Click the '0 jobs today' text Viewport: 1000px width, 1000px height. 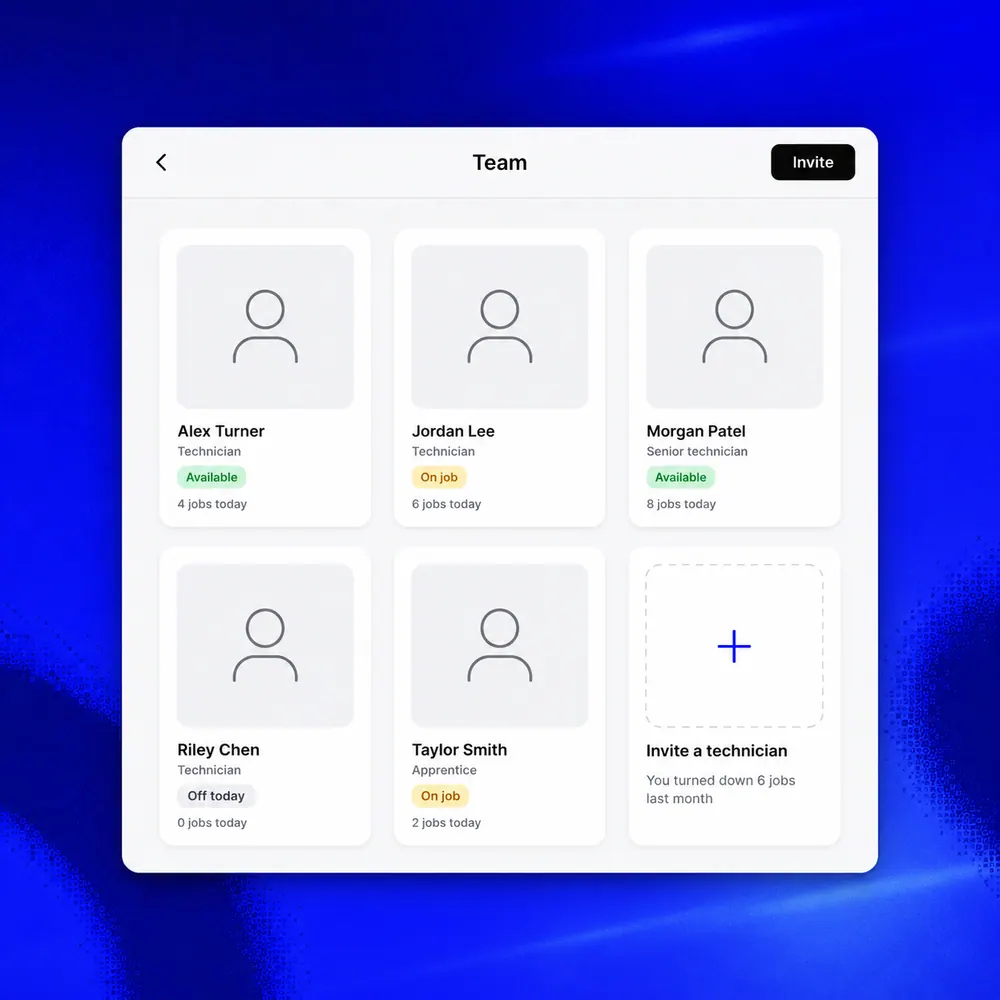point(212,823)
